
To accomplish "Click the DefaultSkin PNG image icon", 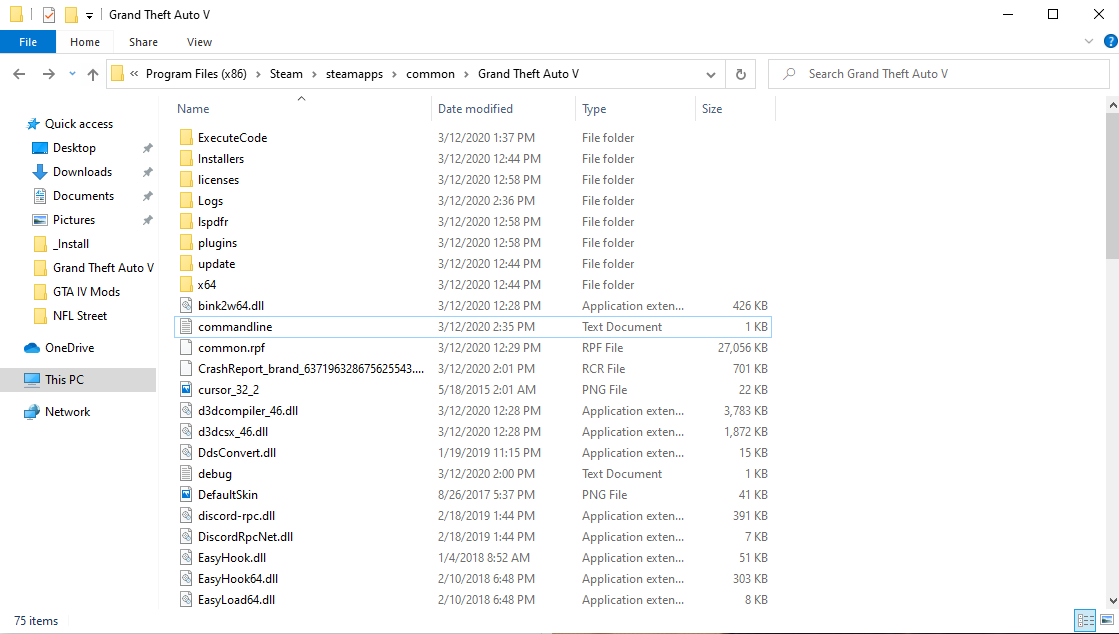I will click(x=186, y=495).
